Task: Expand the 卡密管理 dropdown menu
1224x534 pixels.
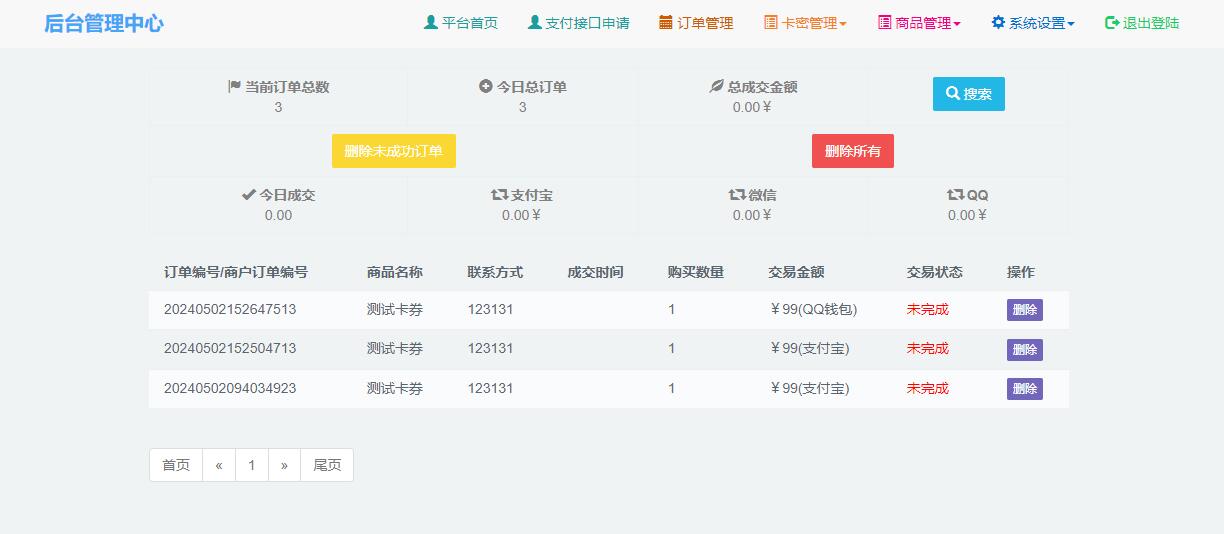Action: [x=805, y=23]
